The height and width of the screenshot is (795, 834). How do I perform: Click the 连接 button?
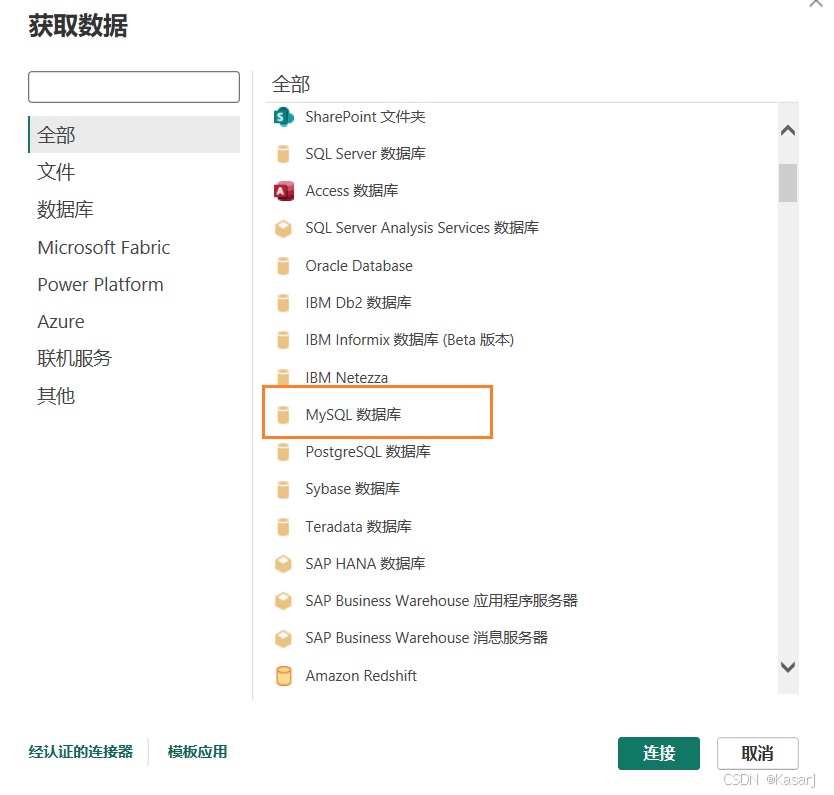click(658, 753)
